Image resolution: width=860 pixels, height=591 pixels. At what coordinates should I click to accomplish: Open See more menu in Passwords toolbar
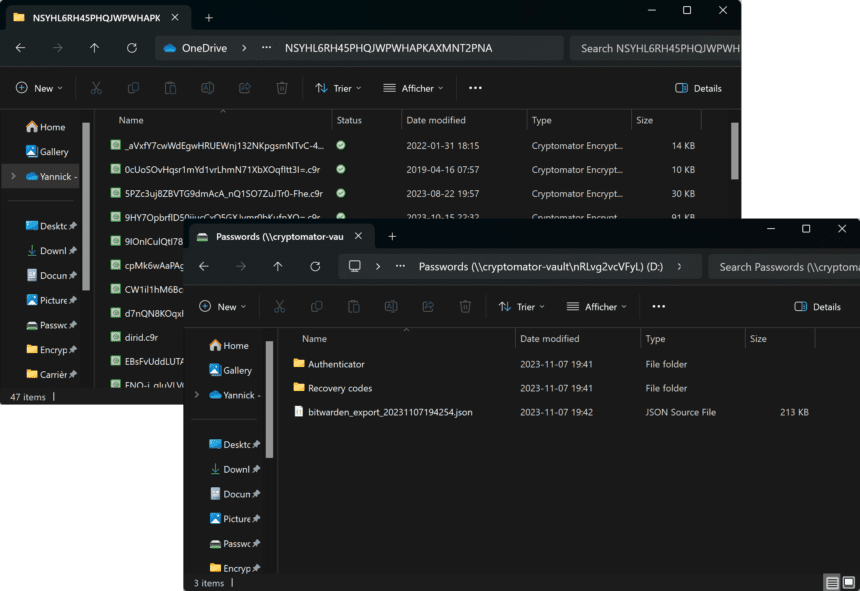point(659,306)
